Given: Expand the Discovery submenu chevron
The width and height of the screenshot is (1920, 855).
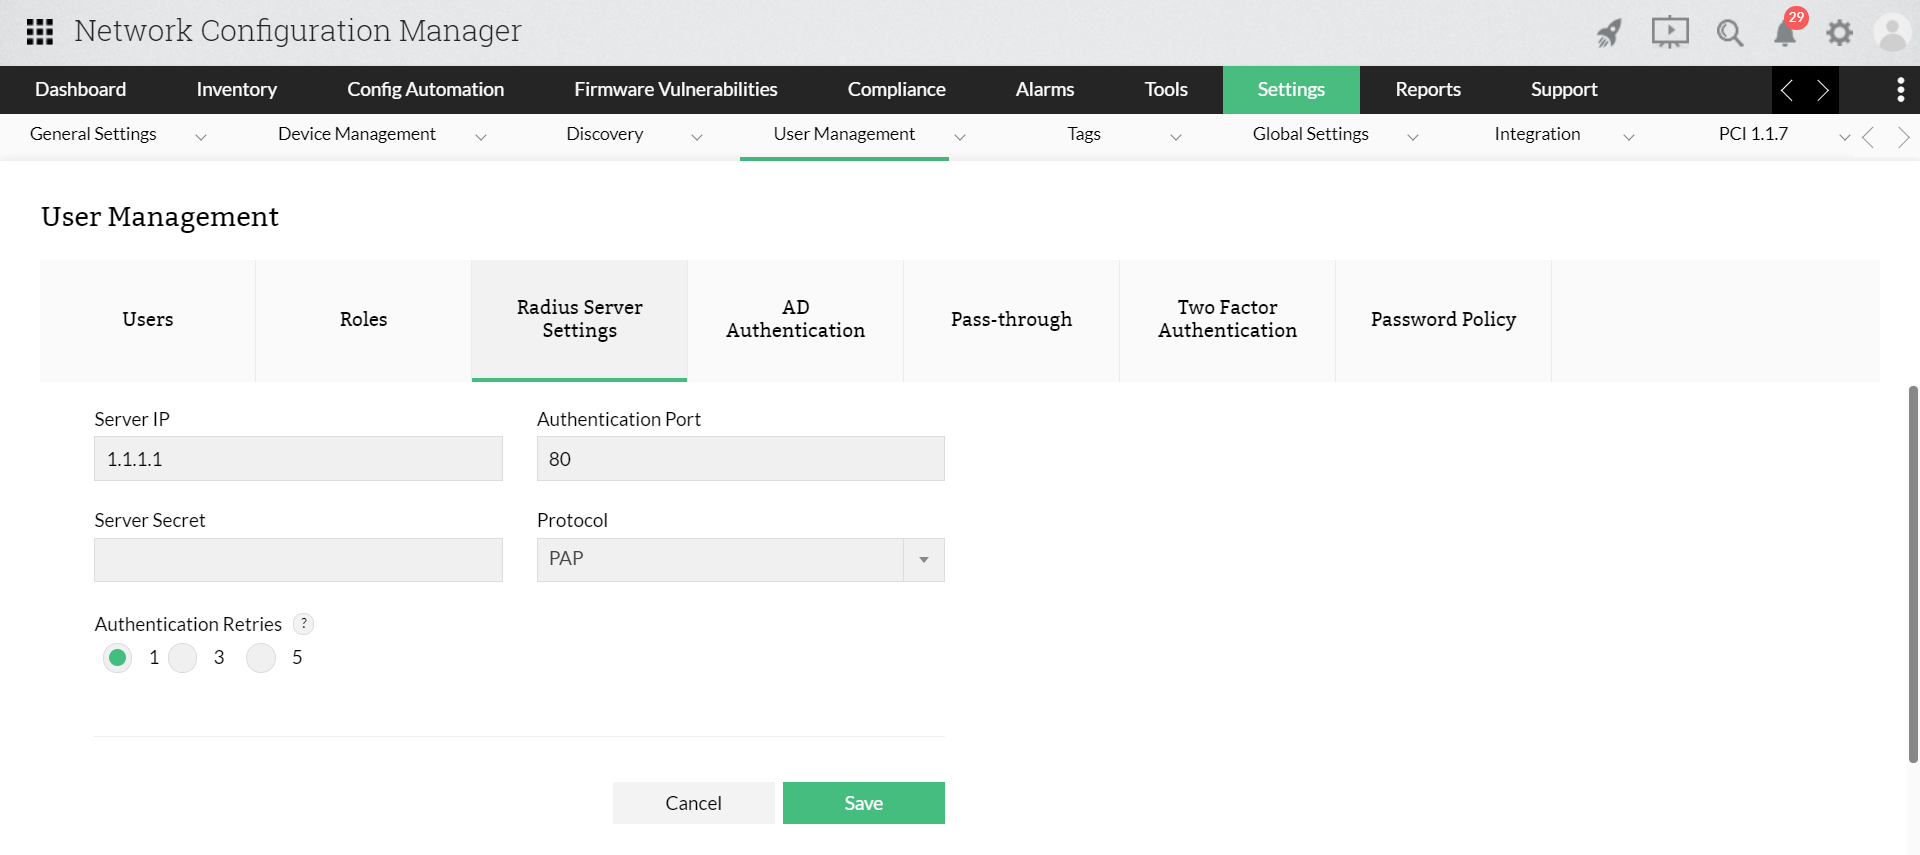Looking at the screenshot, I should [x=697, y=137].
